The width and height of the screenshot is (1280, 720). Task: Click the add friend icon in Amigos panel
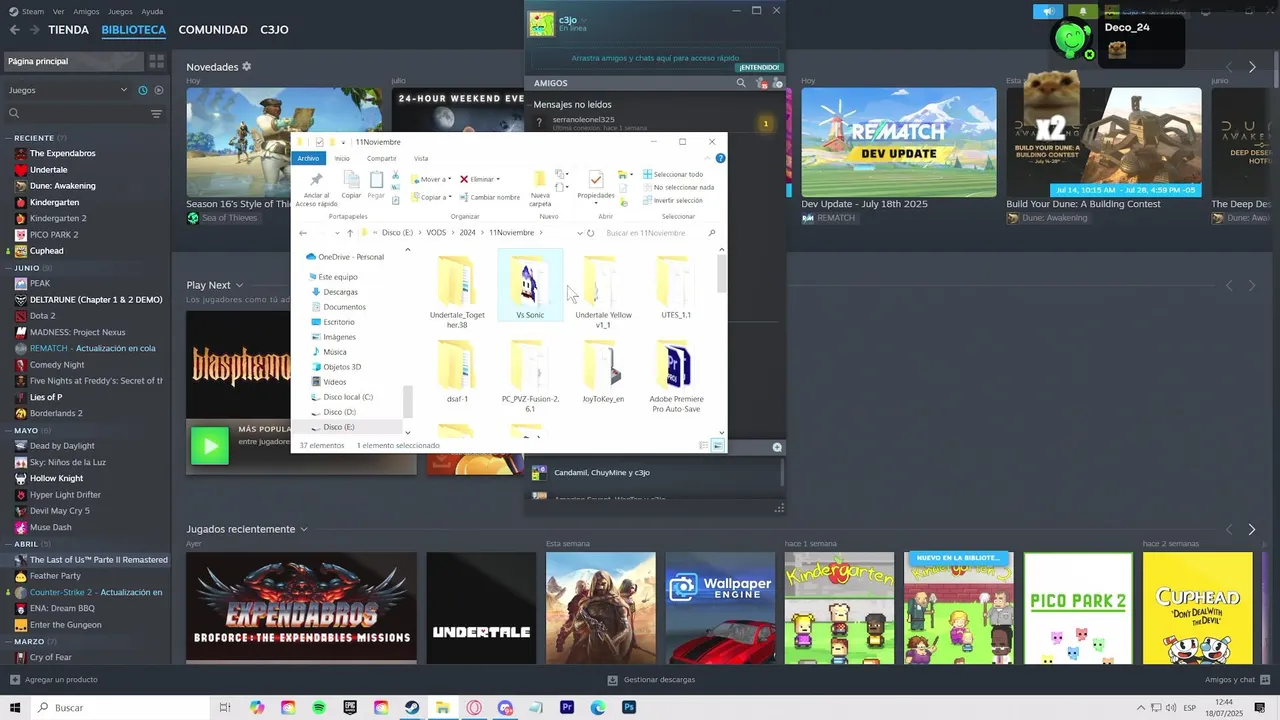(778, 83)
